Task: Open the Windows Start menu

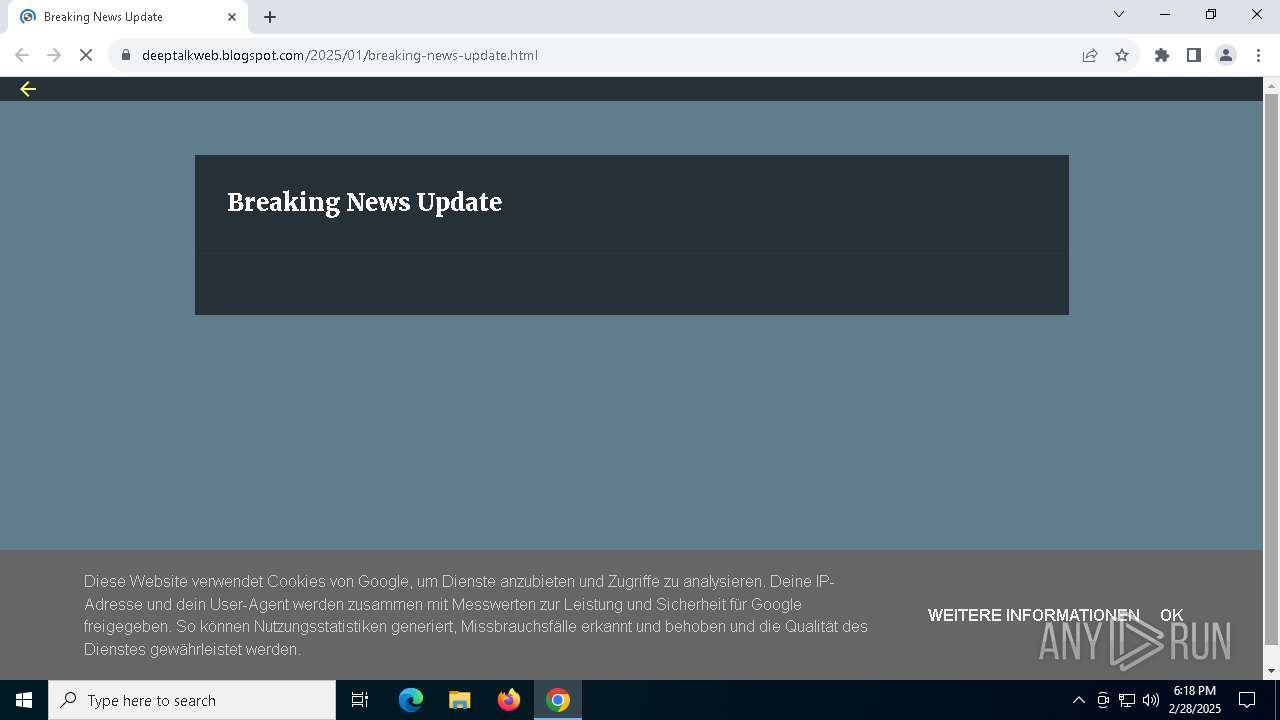Action: (x=24, y=700)
